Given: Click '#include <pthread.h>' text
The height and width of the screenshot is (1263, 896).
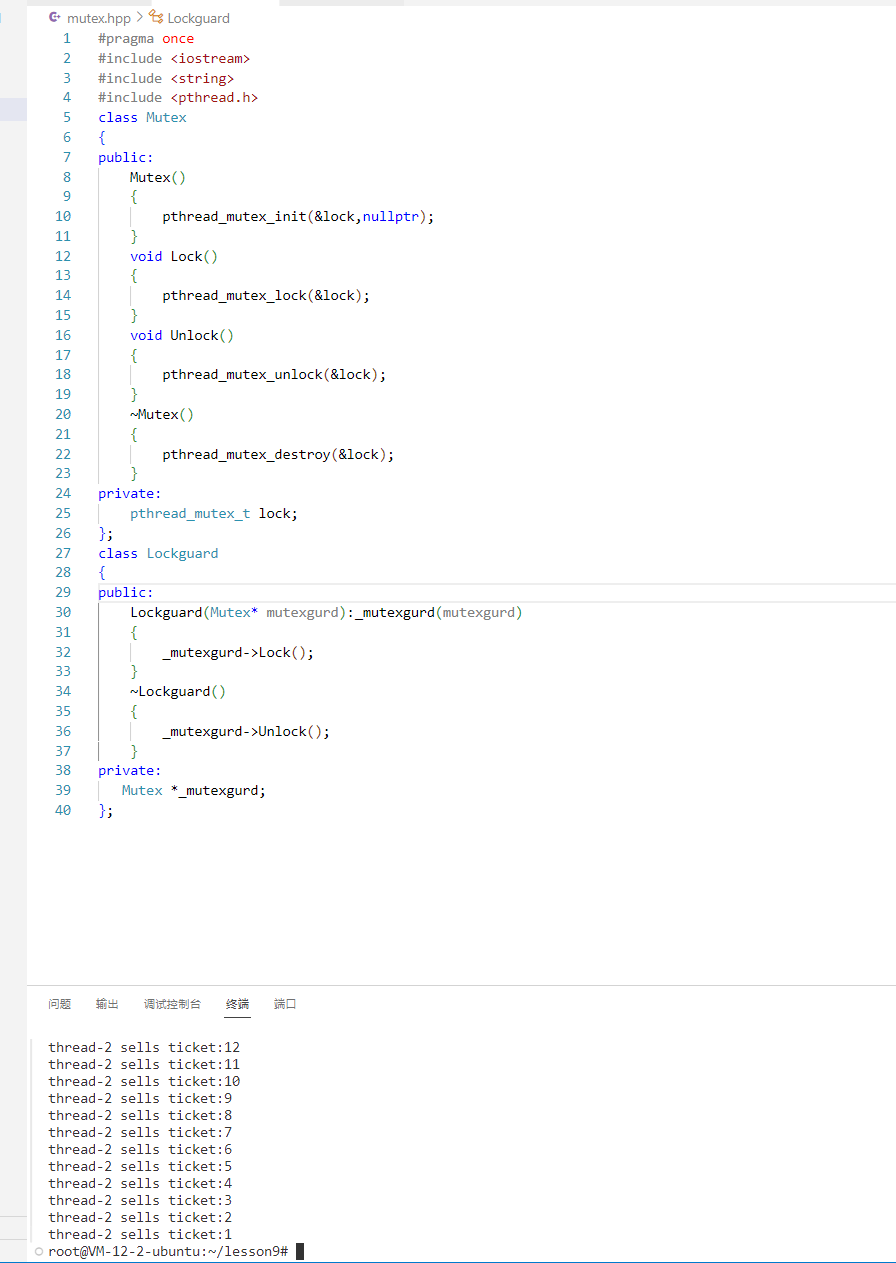Looking at the screenshot, I should tap(178, 97).
